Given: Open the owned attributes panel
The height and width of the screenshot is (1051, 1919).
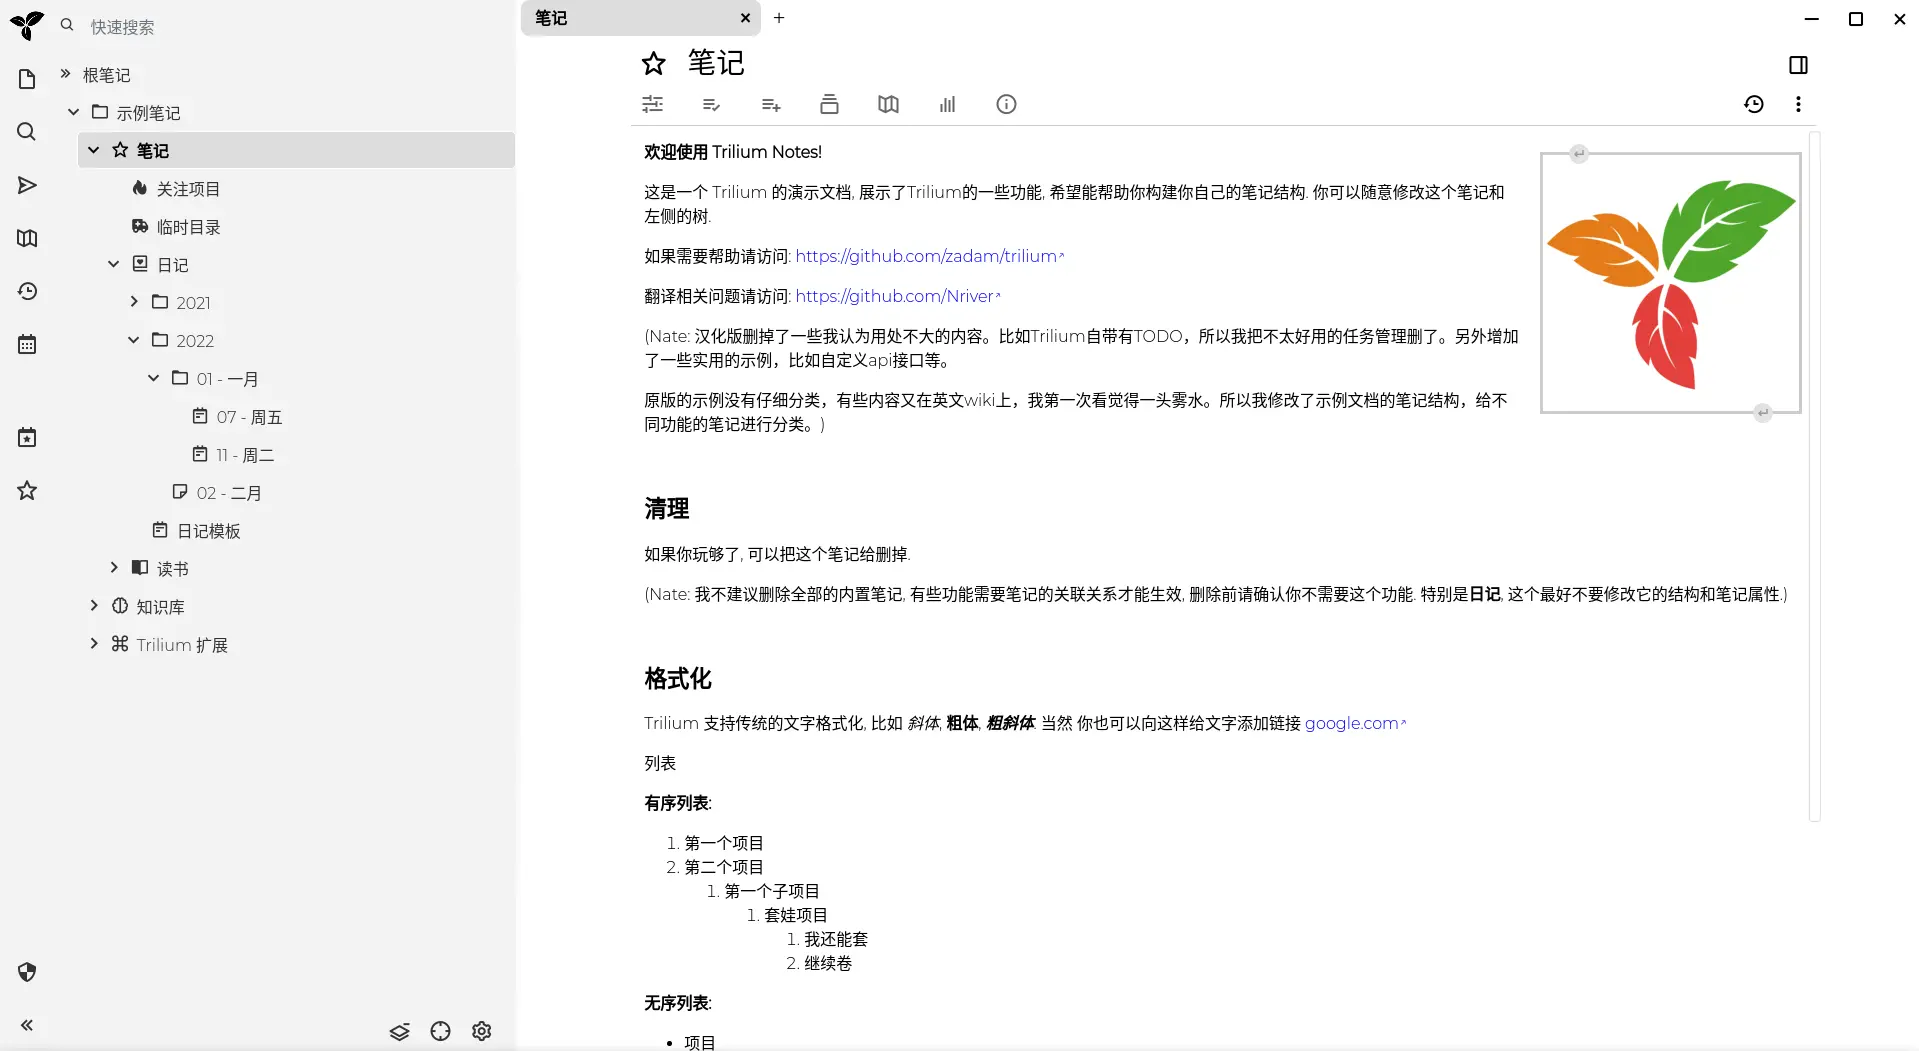Looking at the screenshot, I should 711,104.
